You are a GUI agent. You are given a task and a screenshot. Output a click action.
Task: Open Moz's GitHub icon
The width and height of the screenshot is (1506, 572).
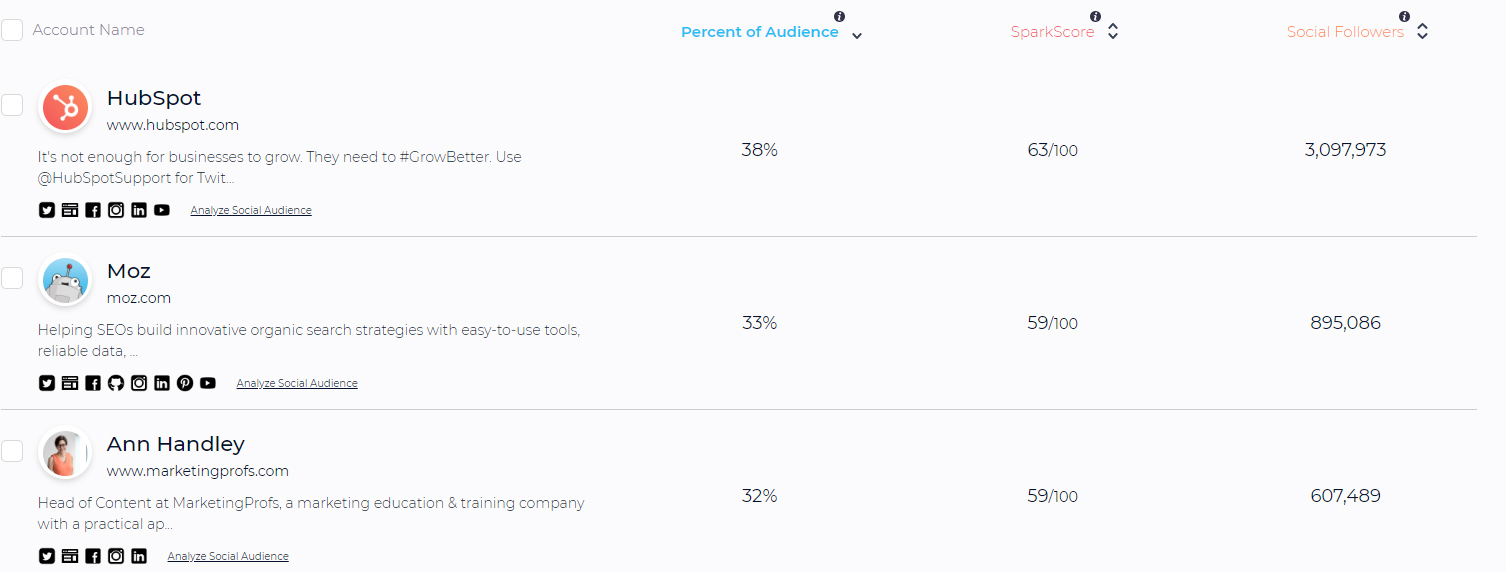[116, 383]
